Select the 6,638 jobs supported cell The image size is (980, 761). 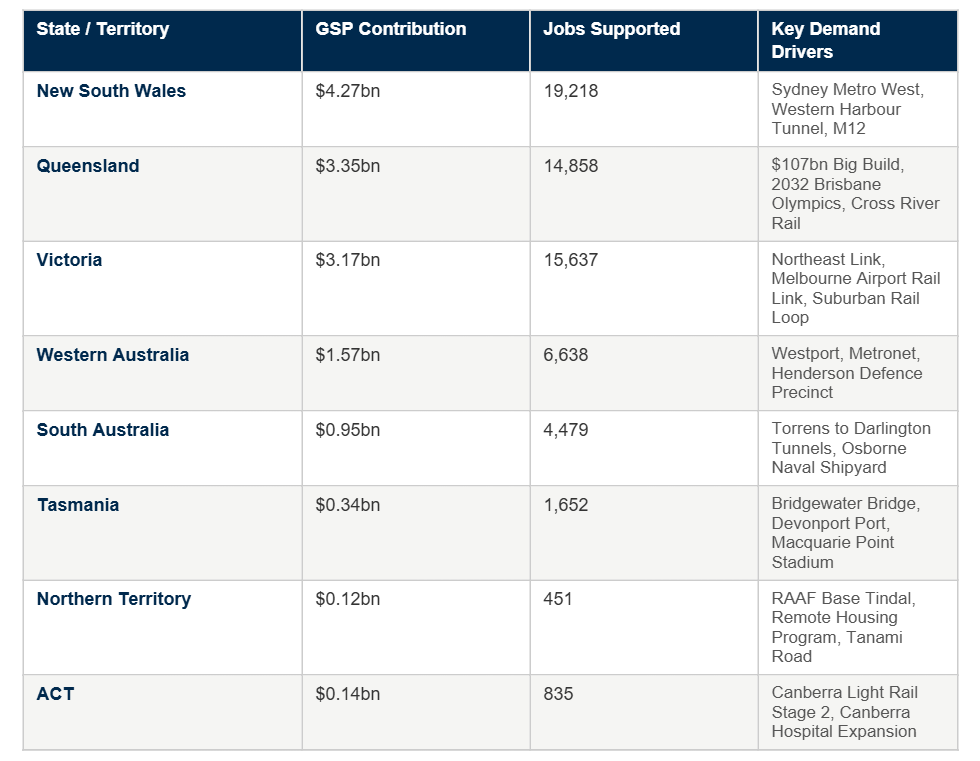pos(566,355)
